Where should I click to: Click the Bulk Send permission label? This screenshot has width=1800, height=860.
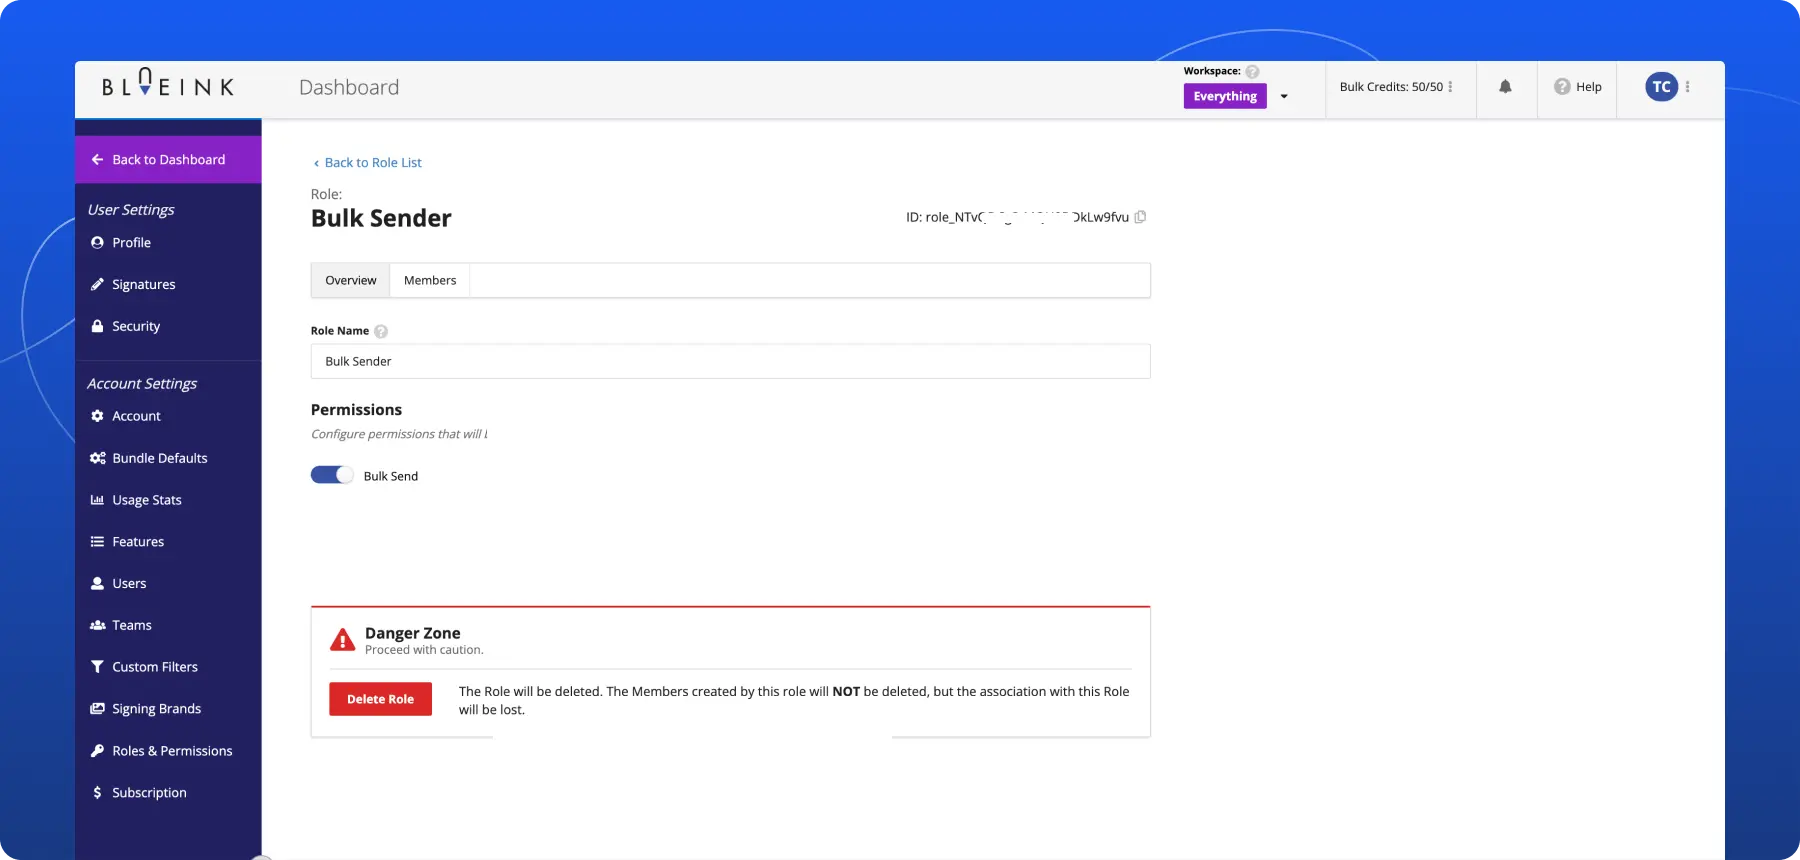click(391, 476)
